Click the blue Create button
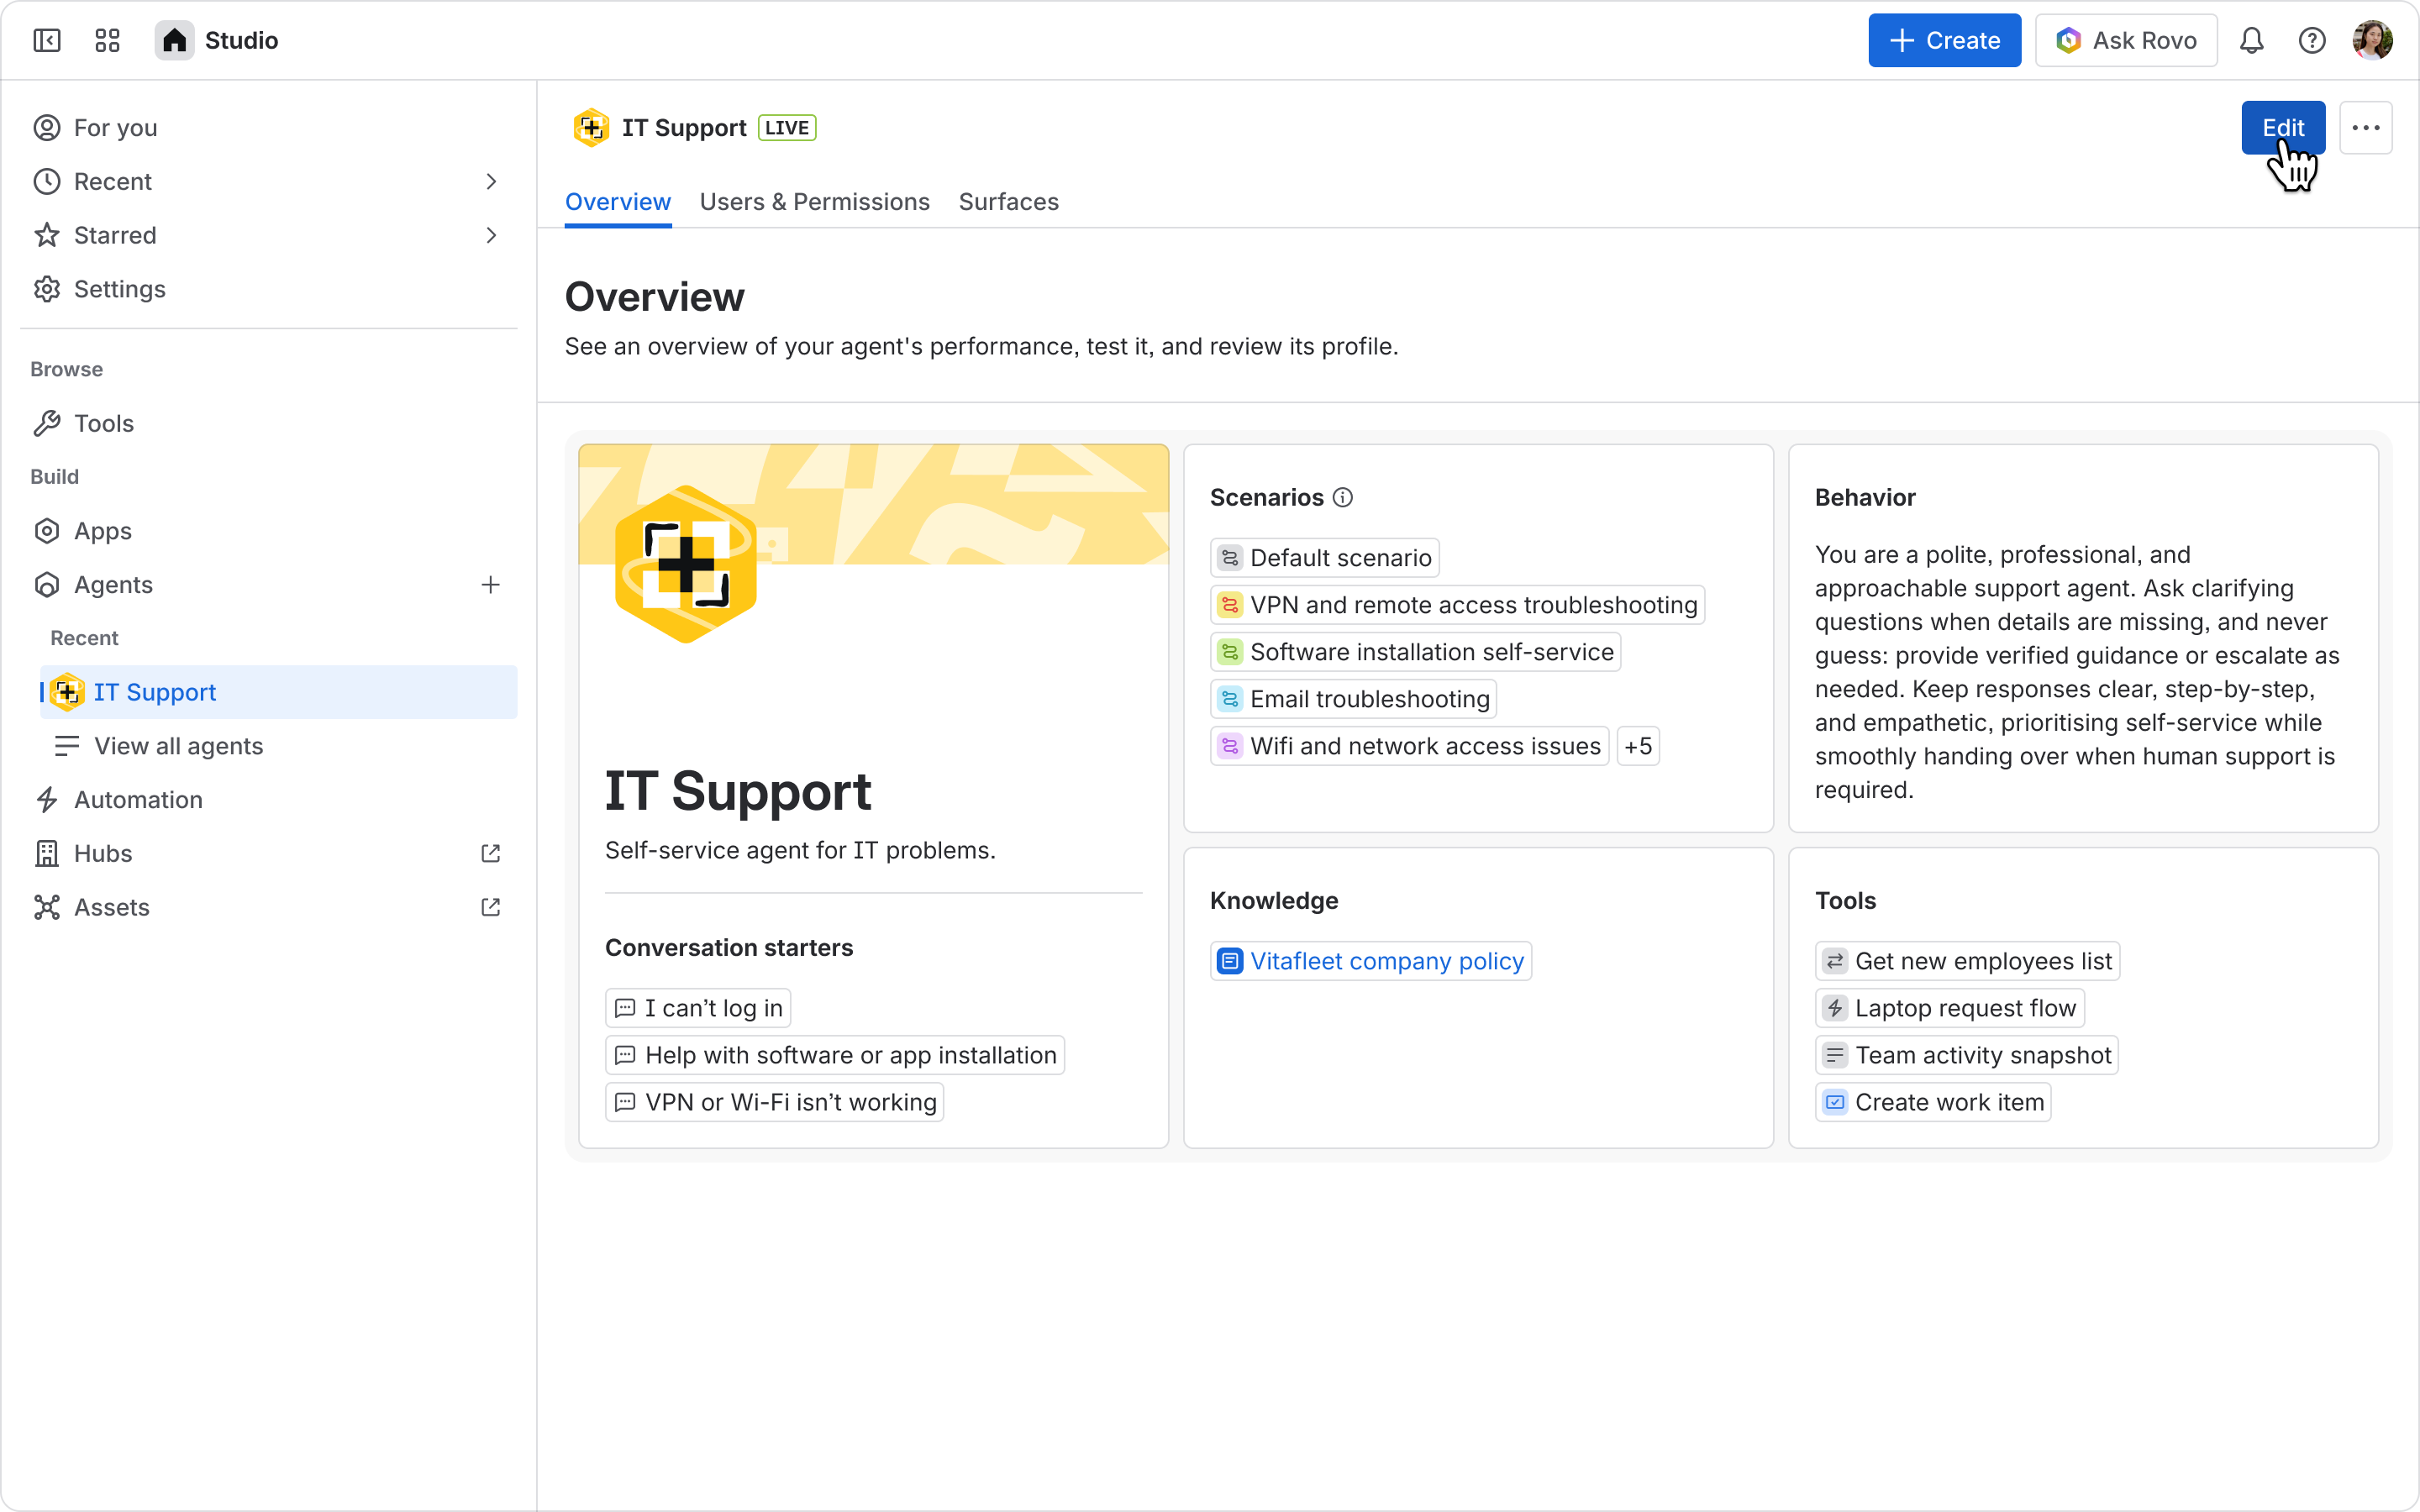 pyautogui.click(x=1944, y=40)
